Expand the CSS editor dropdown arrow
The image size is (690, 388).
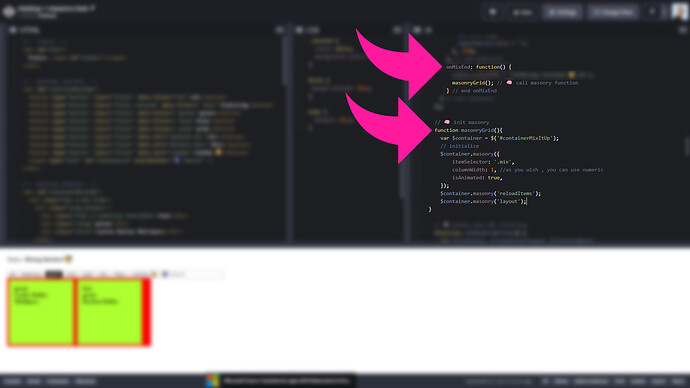click(397, 30)
